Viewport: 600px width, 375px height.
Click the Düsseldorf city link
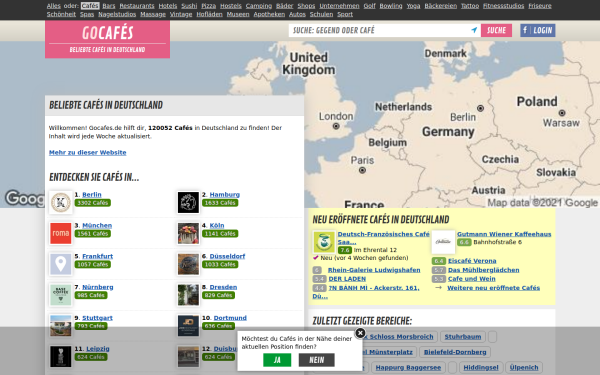click(227, 256)
